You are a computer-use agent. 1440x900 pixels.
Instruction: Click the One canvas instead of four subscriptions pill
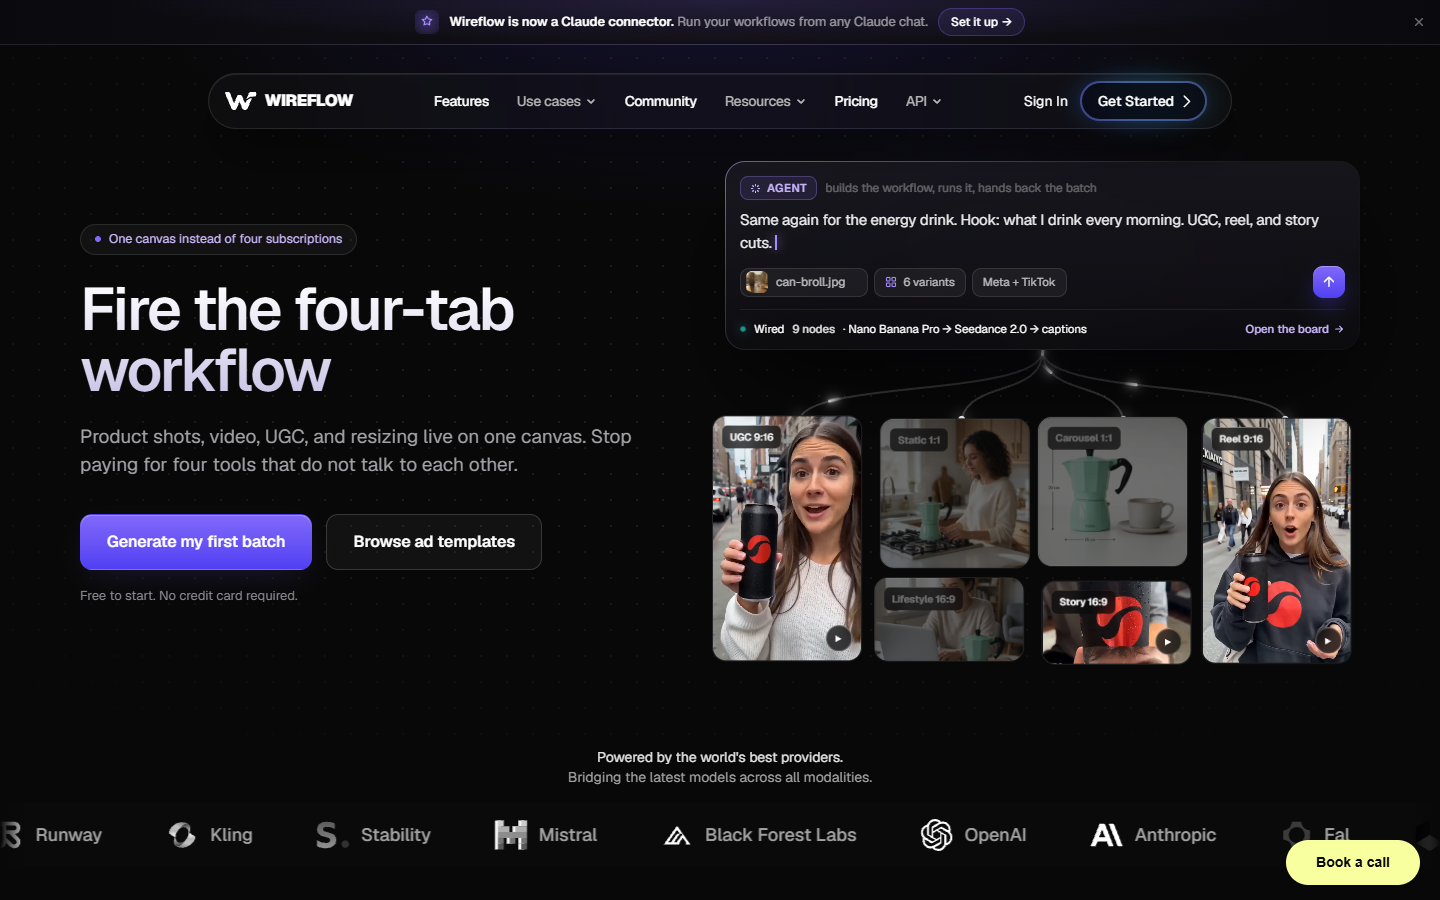click(218, 239)
